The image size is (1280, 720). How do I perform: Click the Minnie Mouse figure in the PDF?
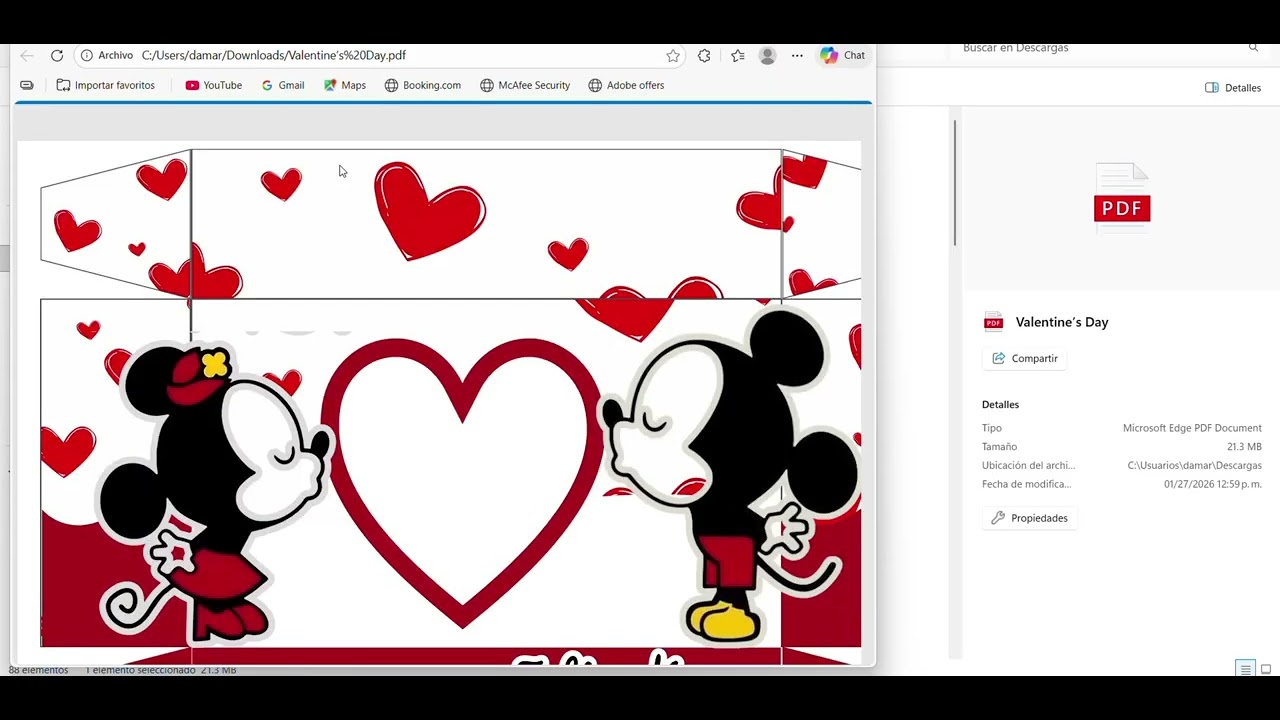215,490
